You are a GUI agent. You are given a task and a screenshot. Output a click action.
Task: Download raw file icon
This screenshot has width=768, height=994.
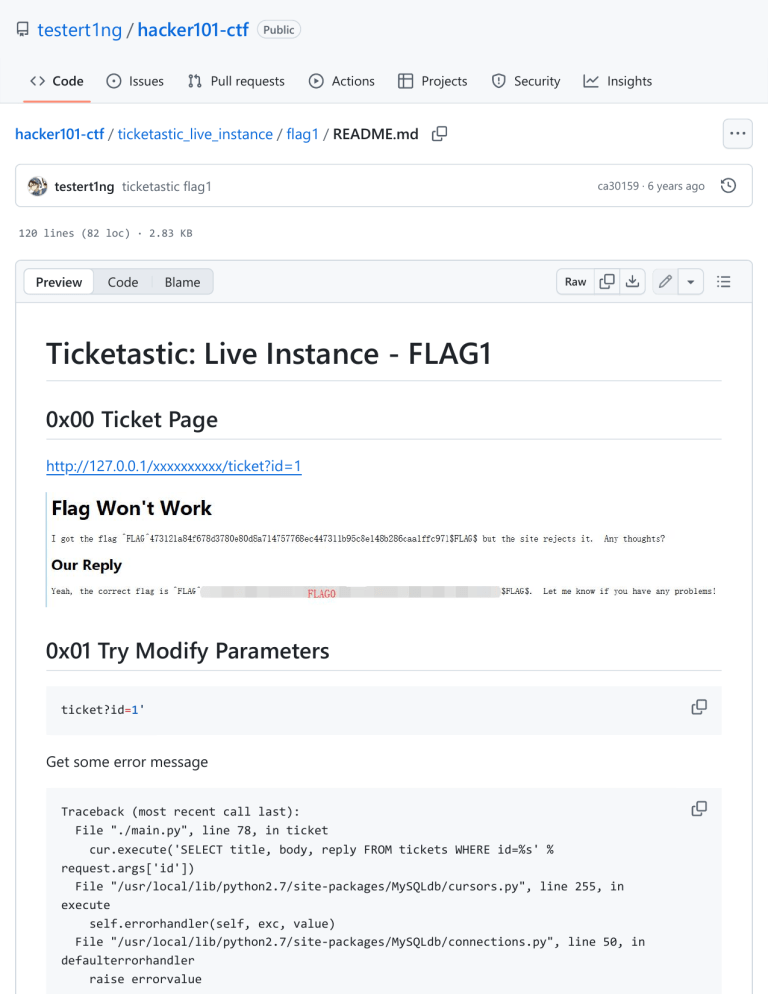[632, 282]
